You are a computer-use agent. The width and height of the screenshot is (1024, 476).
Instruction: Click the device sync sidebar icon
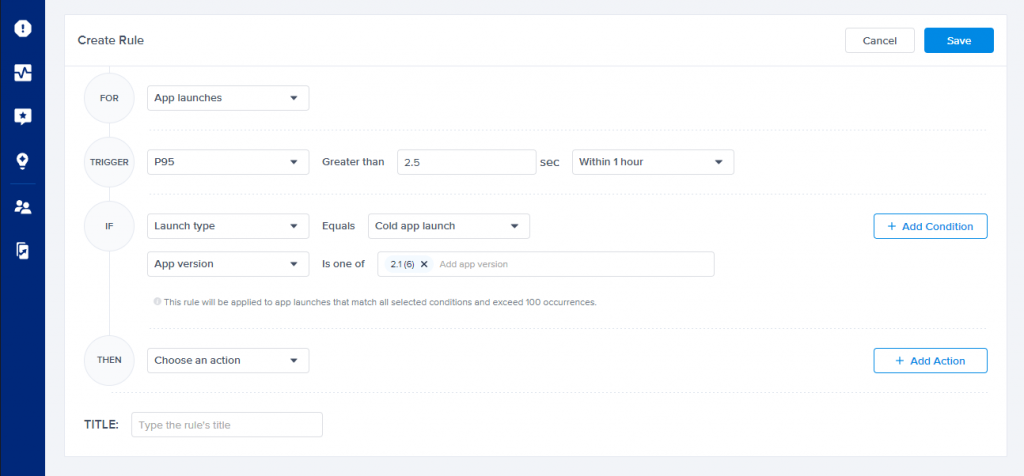pyautogui.click(x=22, y=251)
